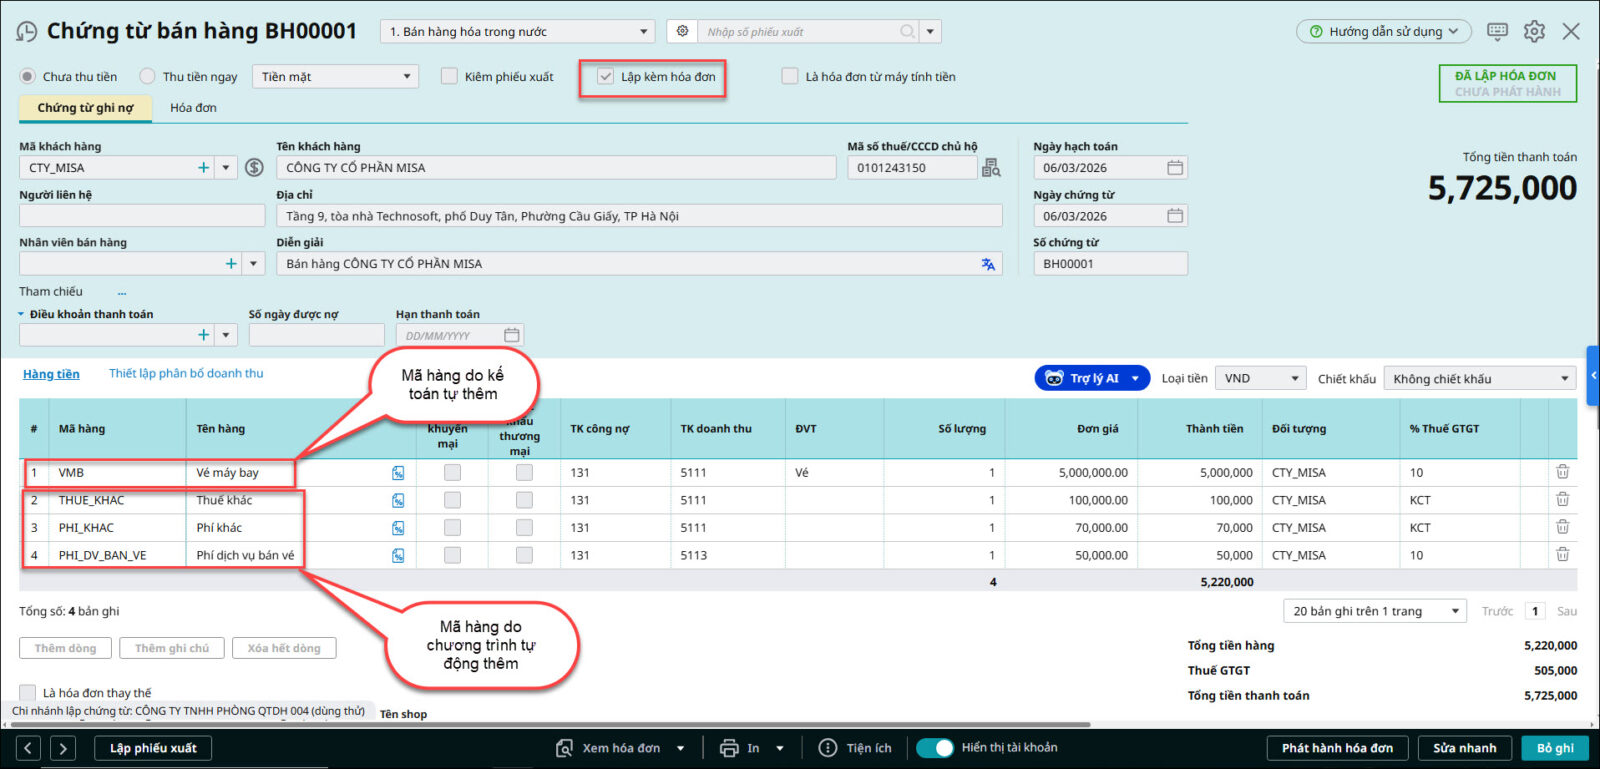This screenshot has height=769, width=1600.
Task: Delete the VMB row using its trash icon
Action: [1562, 472]
